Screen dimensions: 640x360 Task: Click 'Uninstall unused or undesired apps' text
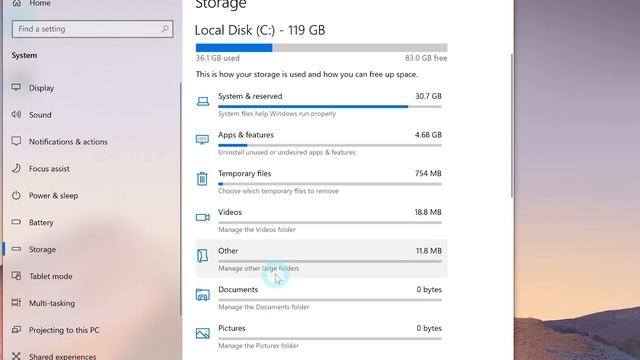pos(287,152)
